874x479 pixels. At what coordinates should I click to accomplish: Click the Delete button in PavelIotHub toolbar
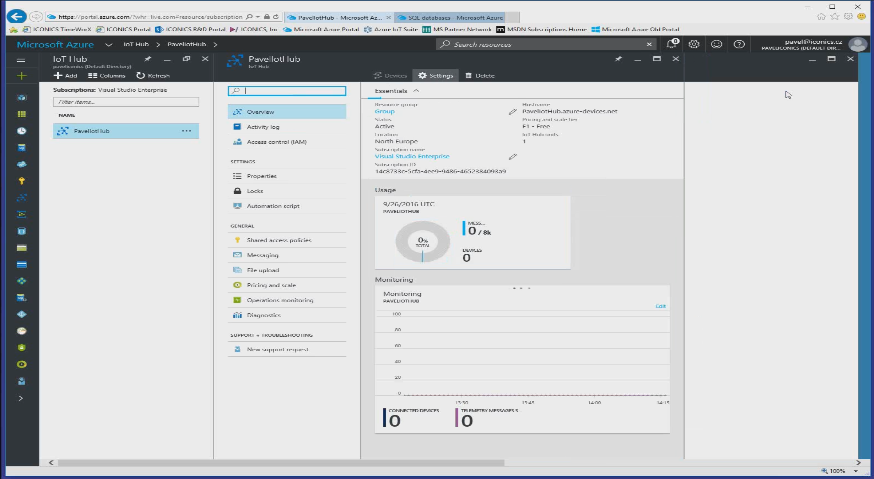[480, 76]
